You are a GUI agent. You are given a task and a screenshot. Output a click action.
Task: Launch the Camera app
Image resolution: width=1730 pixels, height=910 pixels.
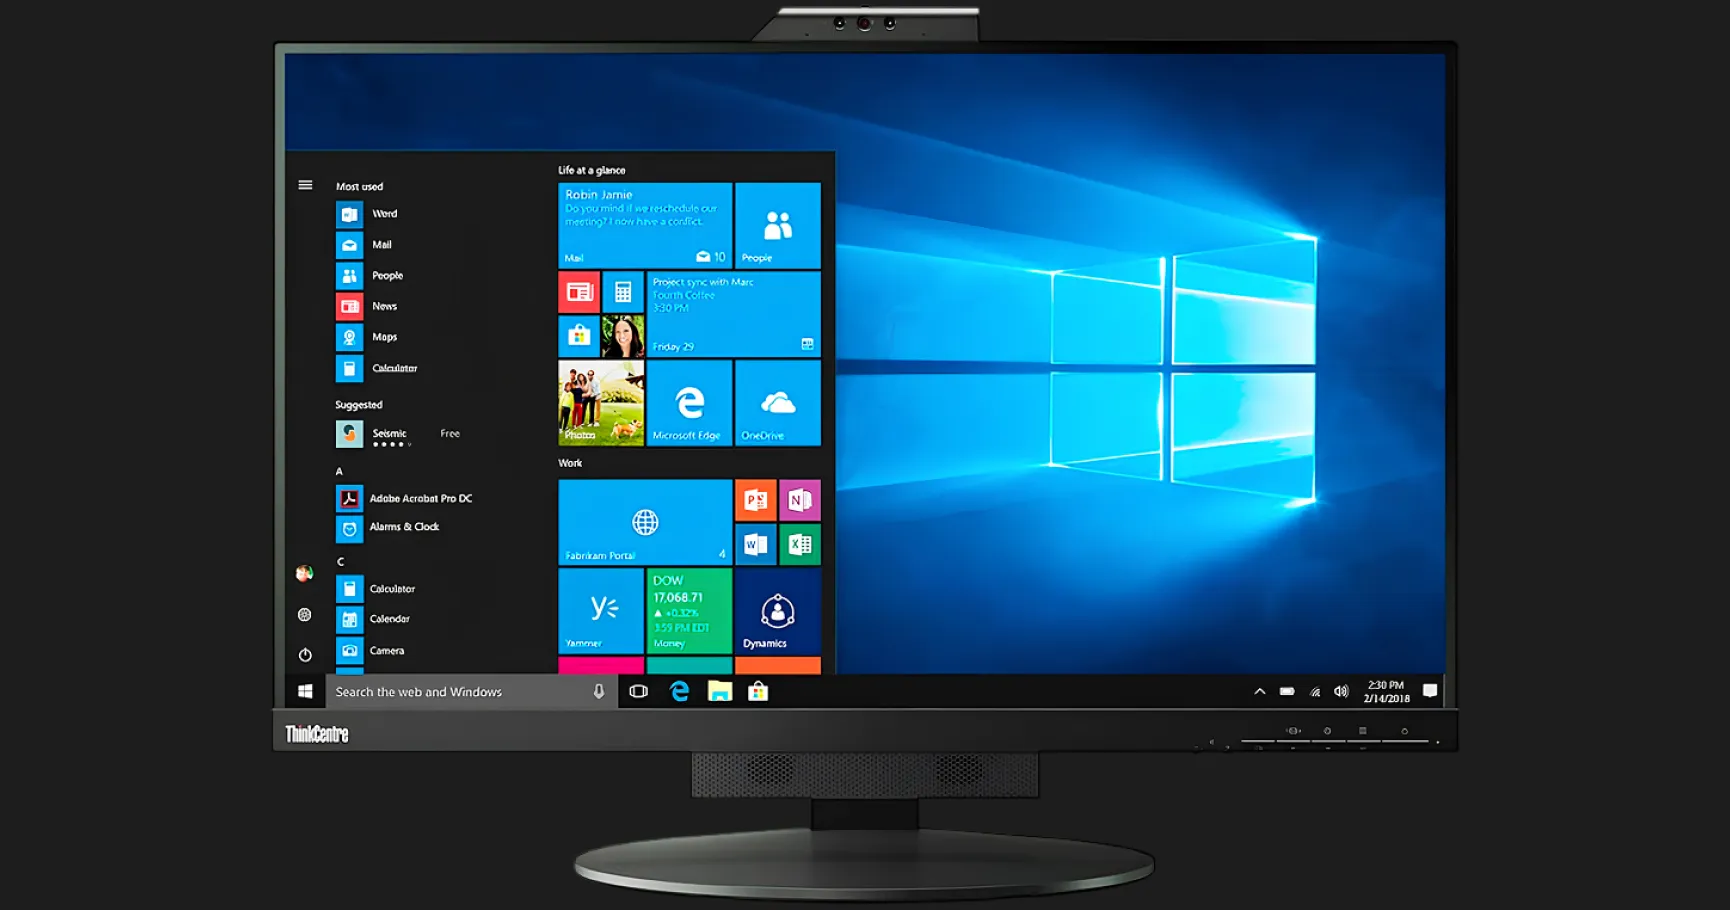370,651
